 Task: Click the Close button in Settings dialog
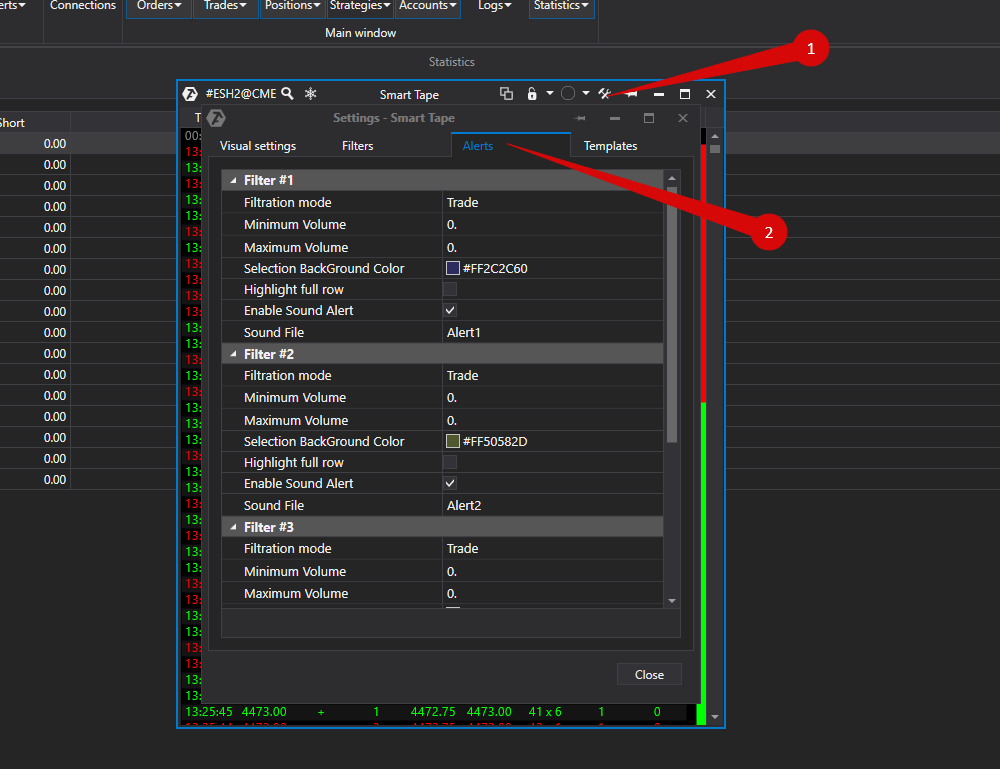click(649, 675)
